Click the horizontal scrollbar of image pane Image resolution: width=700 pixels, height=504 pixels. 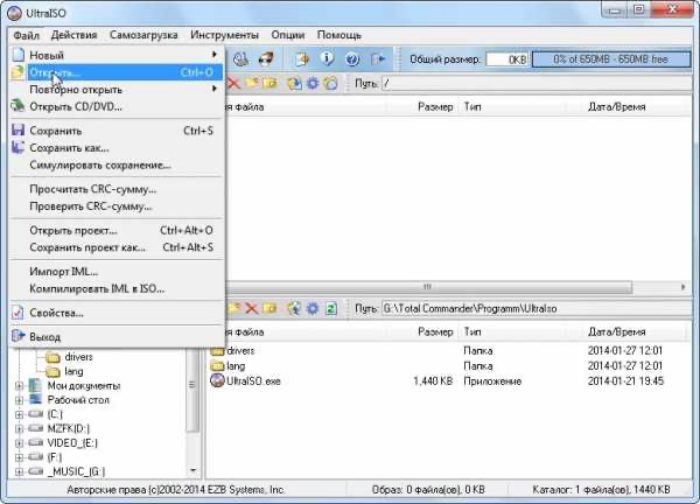pyautogui.click(x=429, y=287)
